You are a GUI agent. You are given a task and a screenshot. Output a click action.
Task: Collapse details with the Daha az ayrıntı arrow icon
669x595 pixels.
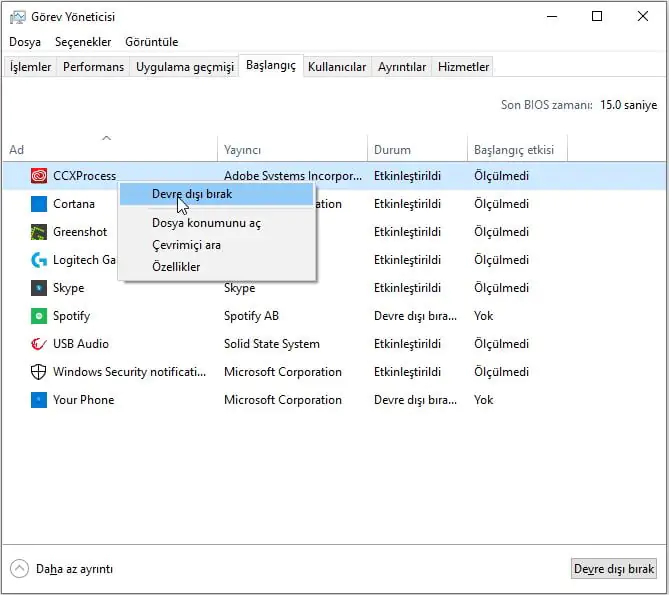[x=19, y=569]
